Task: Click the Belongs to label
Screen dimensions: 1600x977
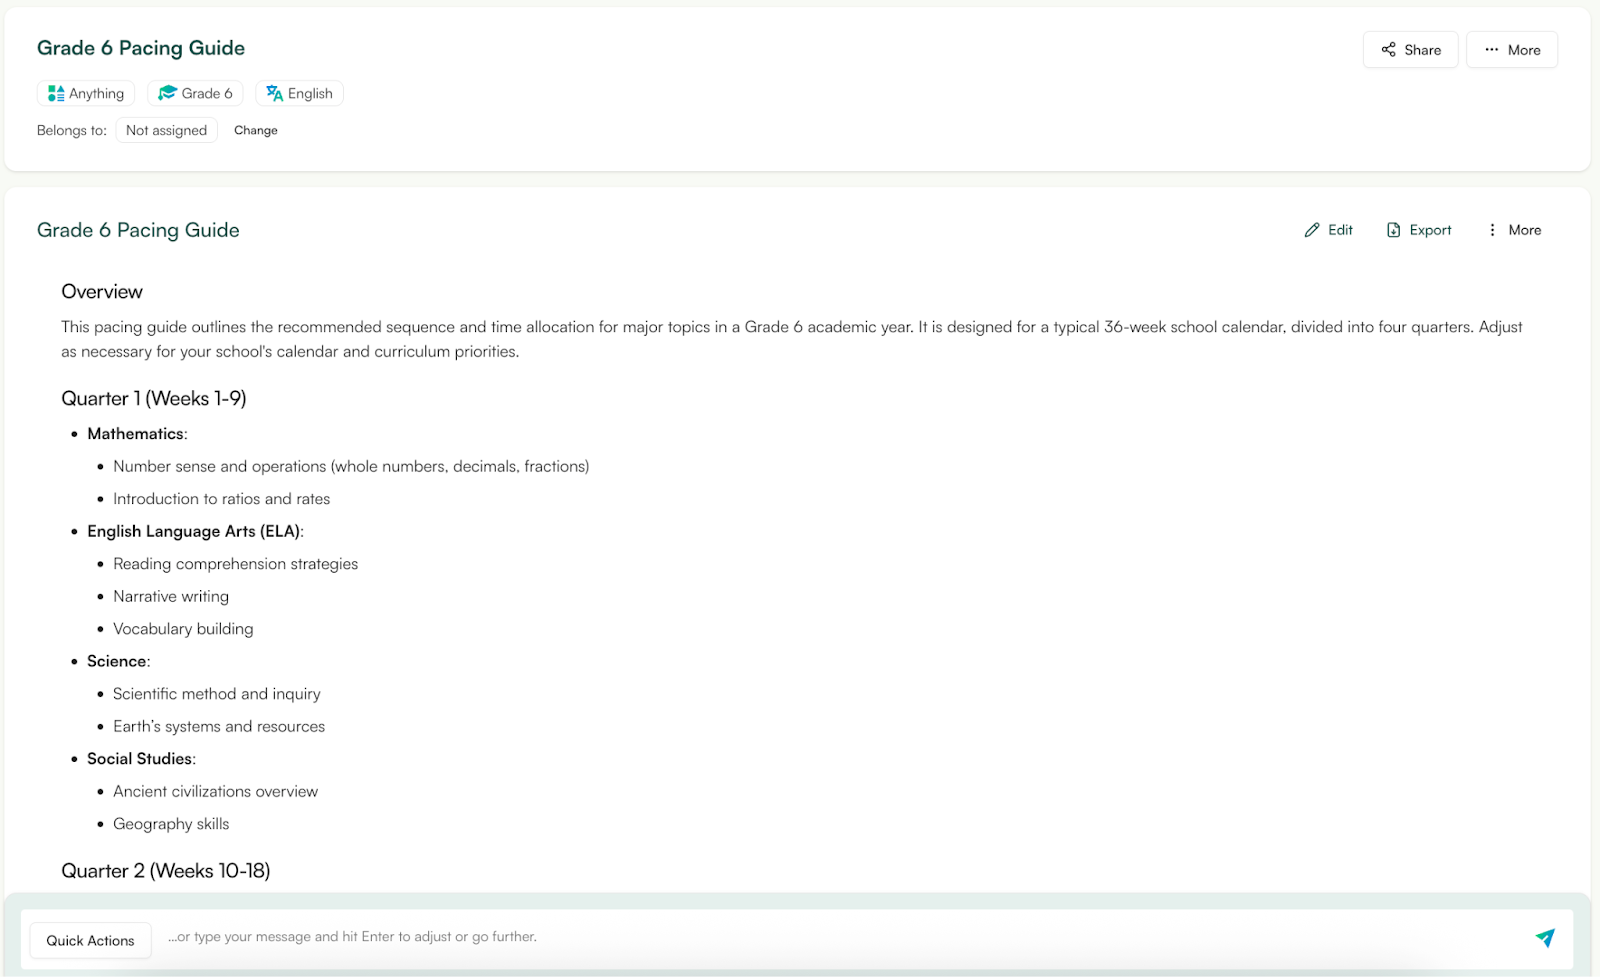Action: point(72,130)
